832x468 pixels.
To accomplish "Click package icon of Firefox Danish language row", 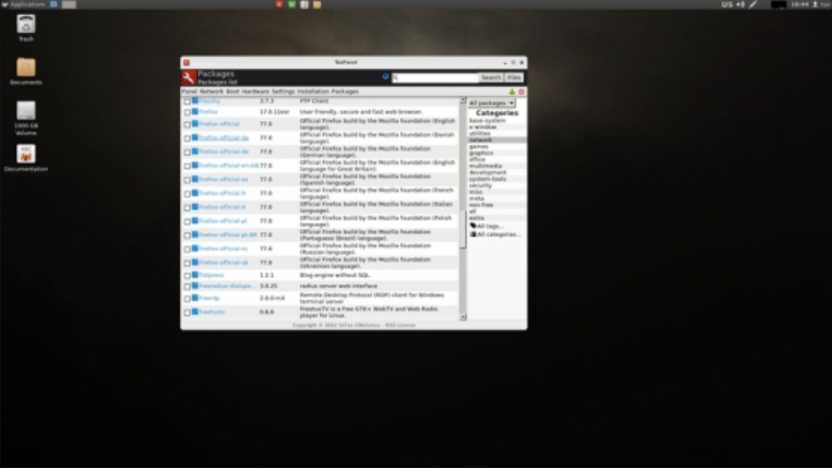I will click(x=195, y=137).
